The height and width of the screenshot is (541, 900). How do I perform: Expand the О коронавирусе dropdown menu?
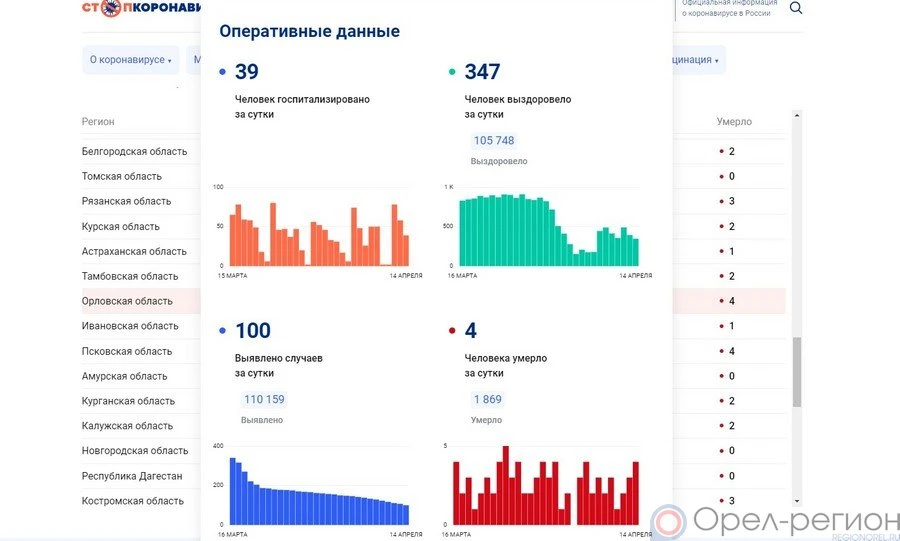click(130, 60)
